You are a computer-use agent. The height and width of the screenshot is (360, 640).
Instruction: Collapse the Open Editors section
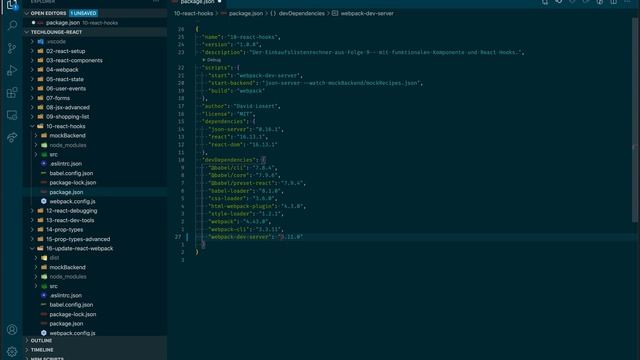[x=27, y=13]
